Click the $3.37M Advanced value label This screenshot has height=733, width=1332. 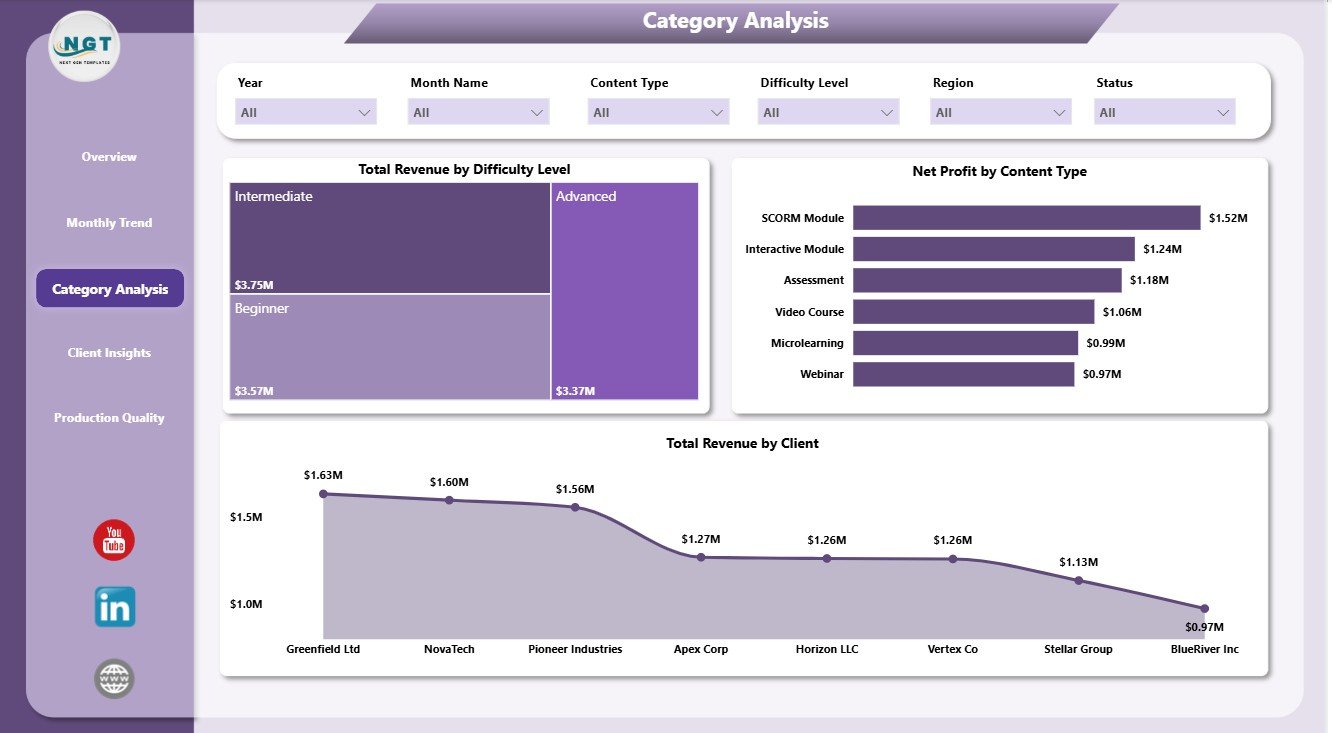click(575, 391)
